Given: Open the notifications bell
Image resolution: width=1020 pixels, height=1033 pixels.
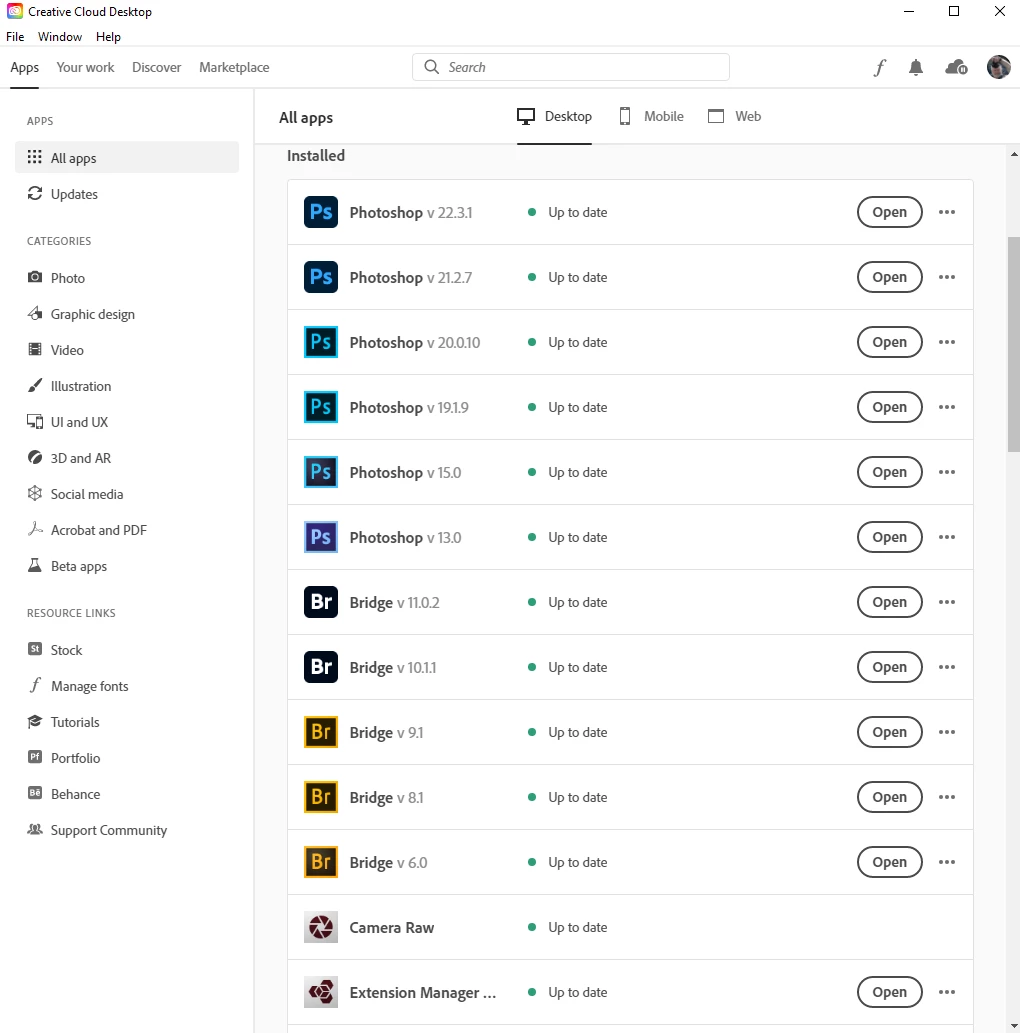Looking at the screenshot, I should point(916,67).
